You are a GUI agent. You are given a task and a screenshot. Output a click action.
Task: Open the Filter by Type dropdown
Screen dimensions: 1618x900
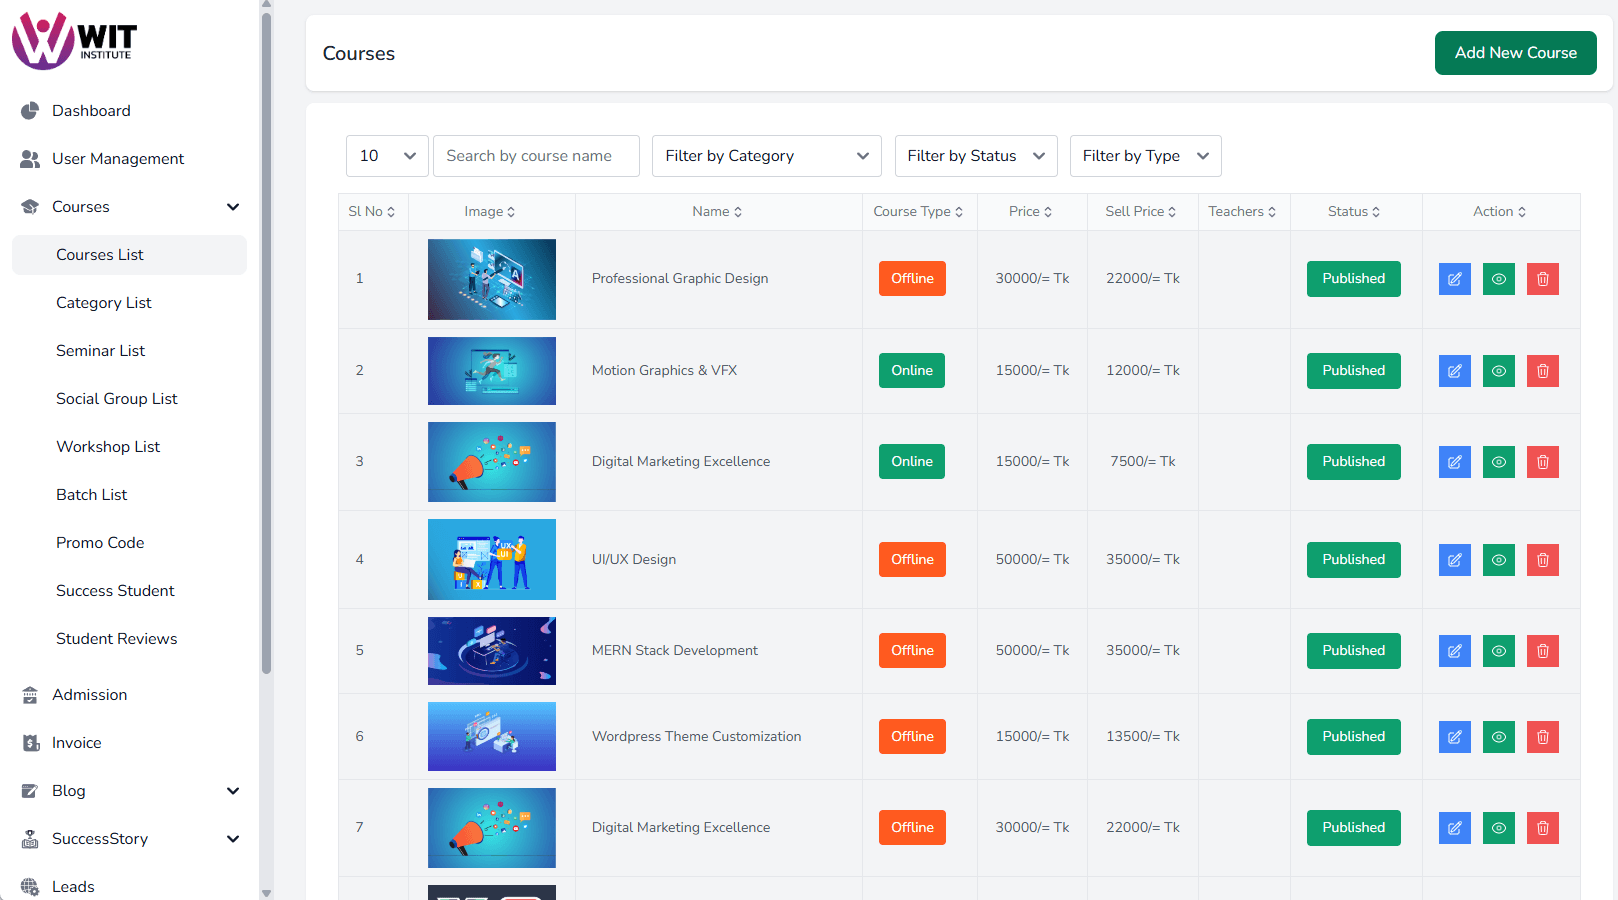(x=1145, y=156)
